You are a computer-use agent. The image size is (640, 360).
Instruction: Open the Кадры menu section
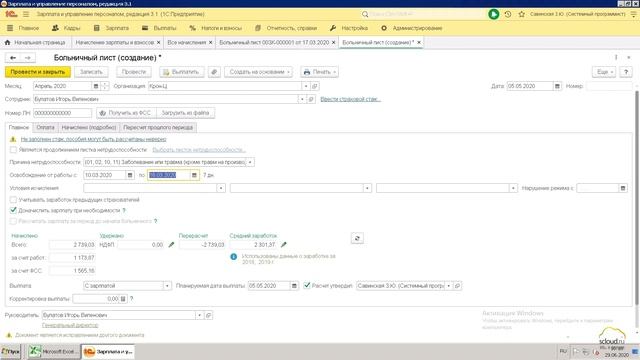(67, 28)
